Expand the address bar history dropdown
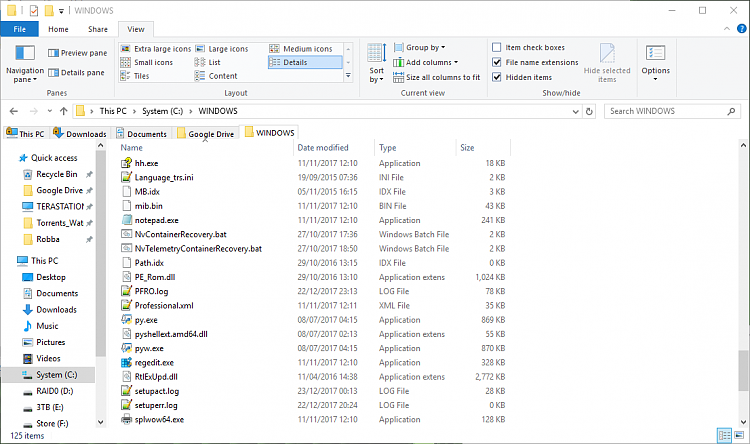750x444 pixels. coord(575,111)
